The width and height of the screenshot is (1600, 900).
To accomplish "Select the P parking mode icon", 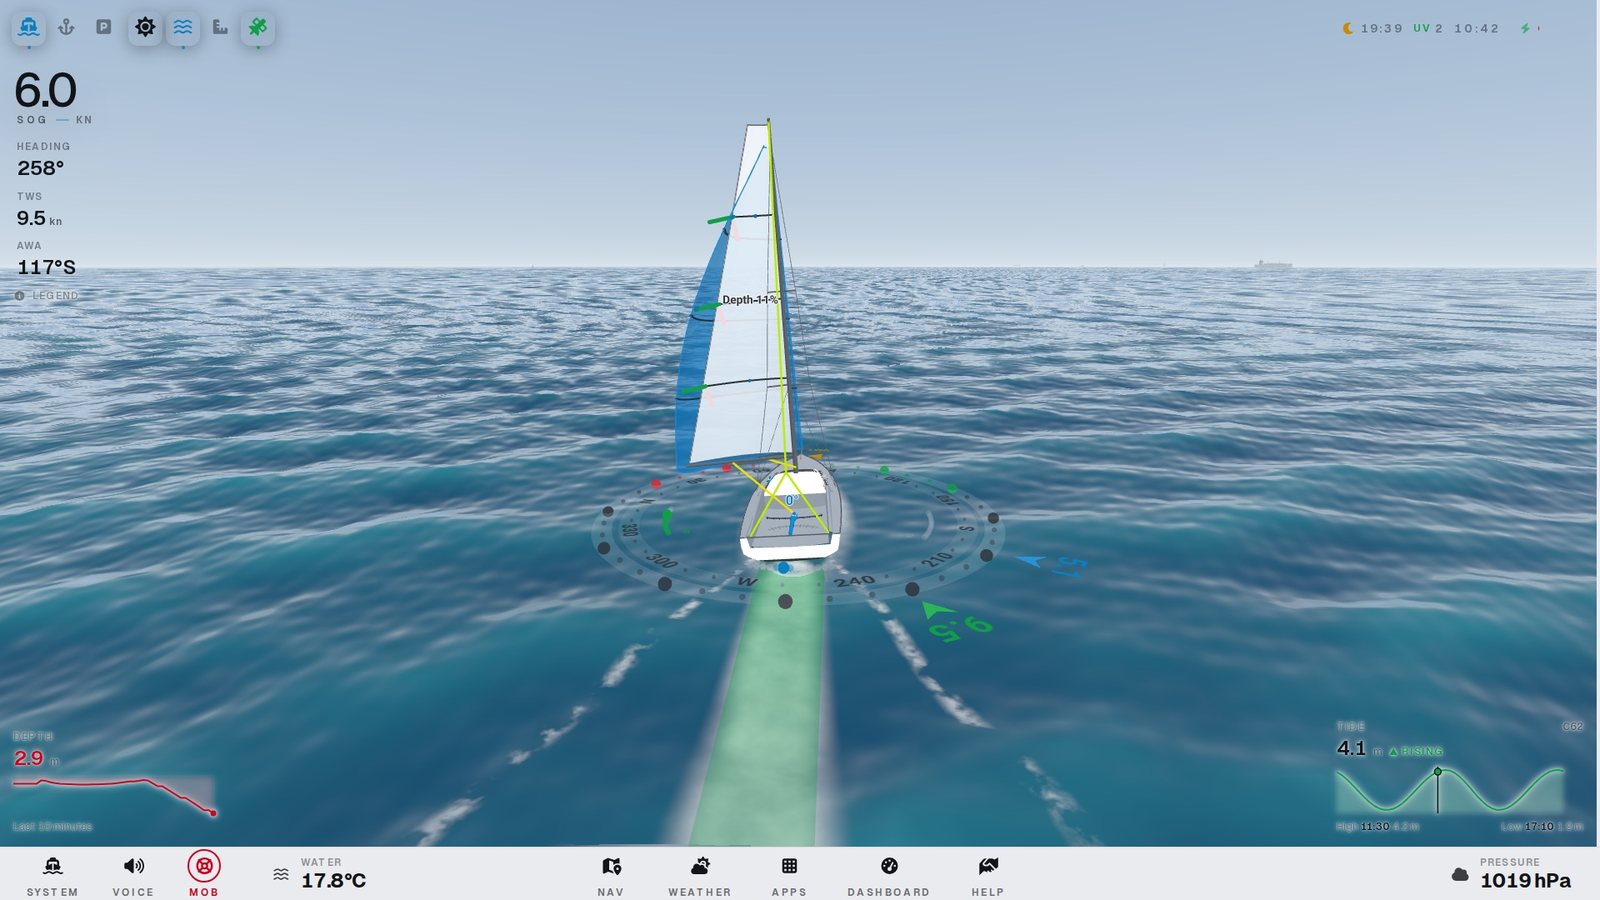I will (103, 27).
